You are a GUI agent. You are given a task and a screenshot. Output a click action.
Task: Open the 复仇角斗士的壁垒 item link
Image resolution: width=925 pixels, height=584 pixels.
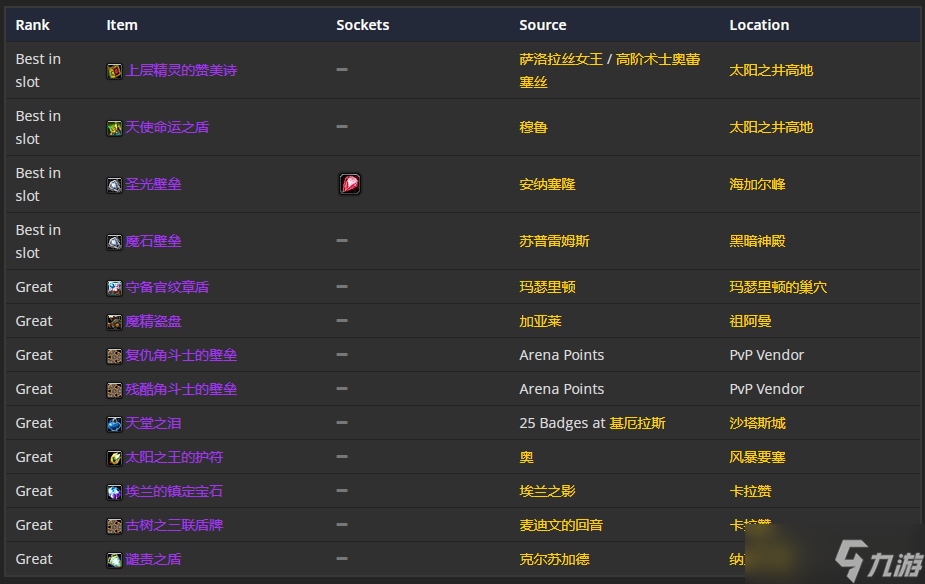click(181, 355)
